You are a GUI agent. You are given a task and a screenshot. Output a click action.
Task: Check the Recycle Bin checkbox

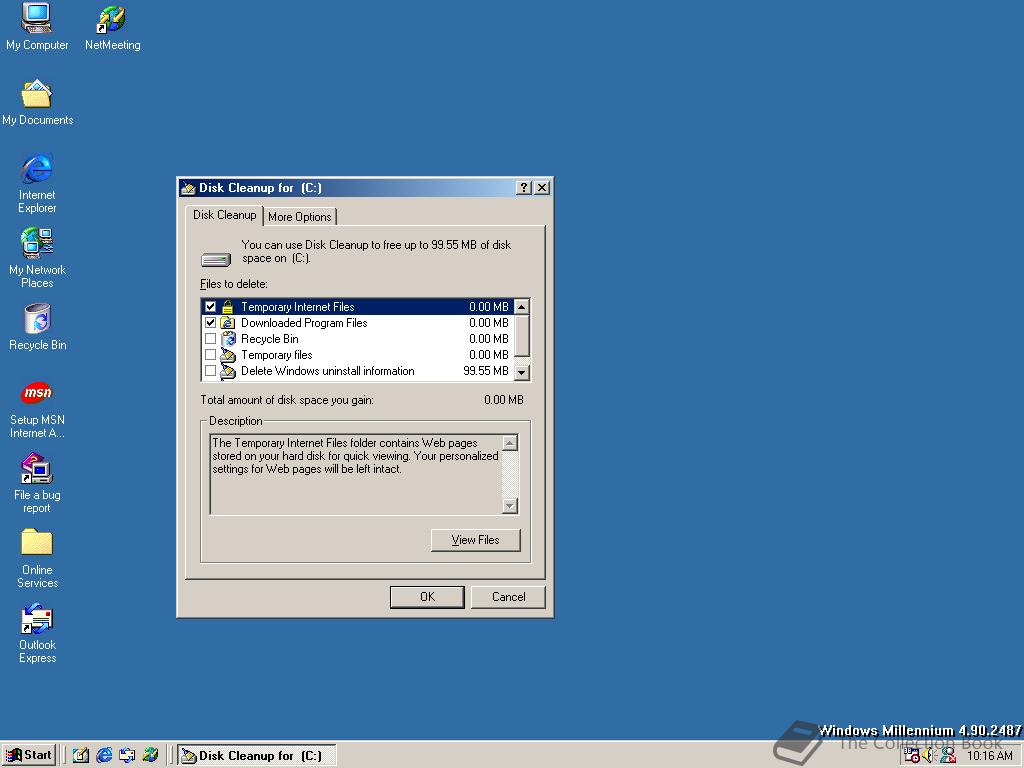point(210,338)
